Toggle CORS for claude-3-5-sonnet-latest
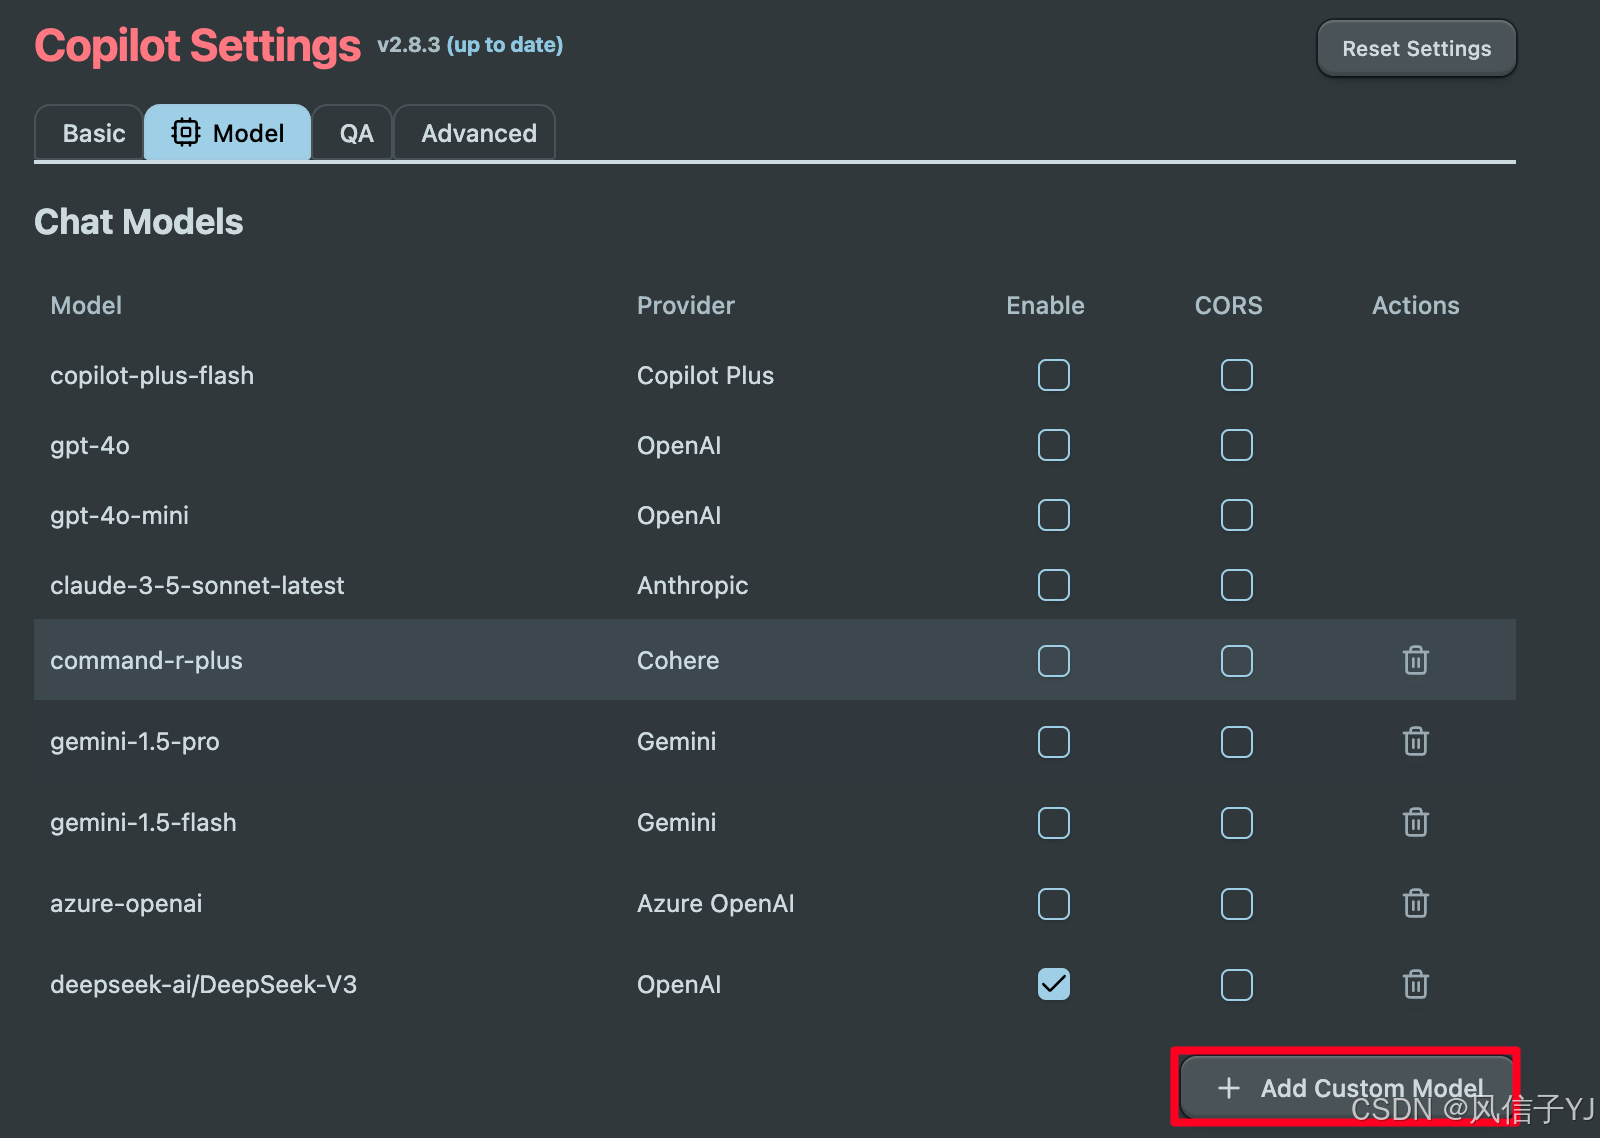Screen dimensions: 1600x1138 pyautogui.click(x=1237, y=585)
